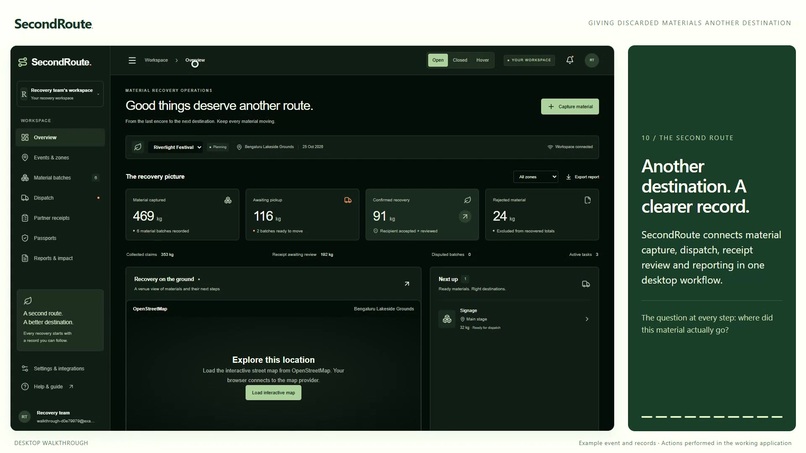Open the All zones dropdown
806x453 pixels.
tap(536, 177)
